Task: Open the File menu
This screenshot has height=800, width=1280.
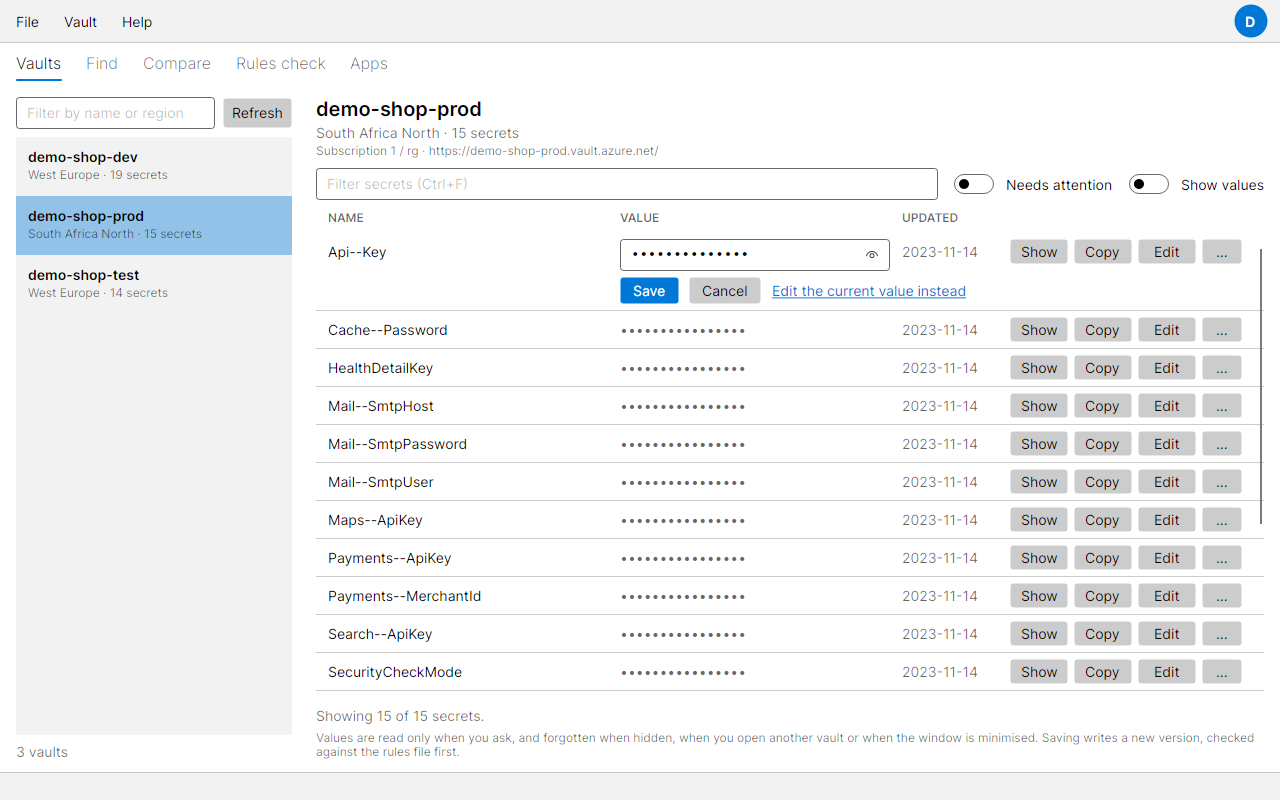Action: tap(27, 22)
